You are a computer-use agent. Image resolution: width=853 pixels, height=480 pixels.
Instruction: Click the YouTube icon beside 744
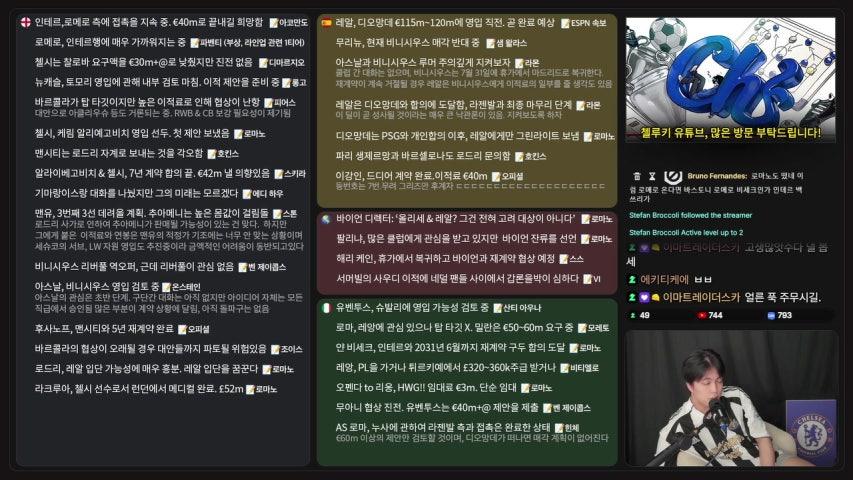pos(702,316)
